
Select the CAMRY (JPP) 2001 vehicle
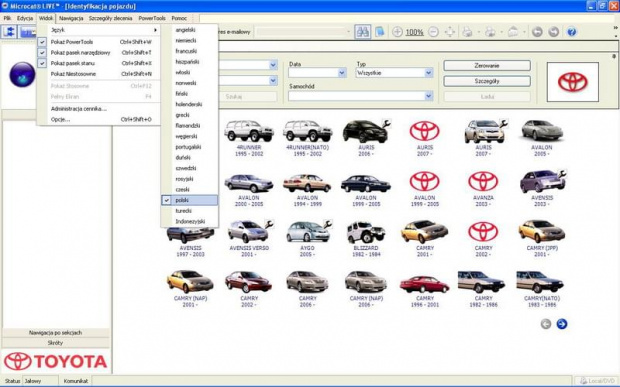pos(542,239)
